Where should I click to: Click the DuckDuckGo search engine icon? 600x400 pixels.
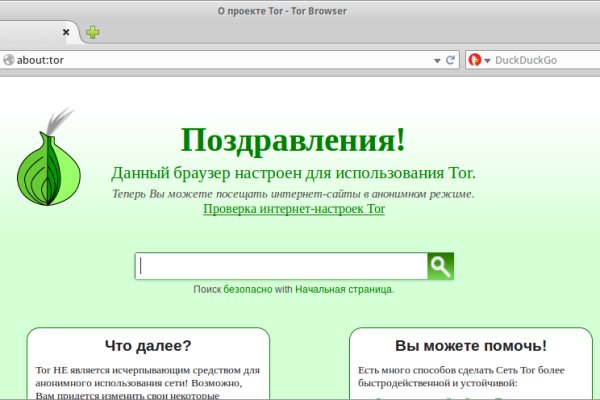(475, 60)
